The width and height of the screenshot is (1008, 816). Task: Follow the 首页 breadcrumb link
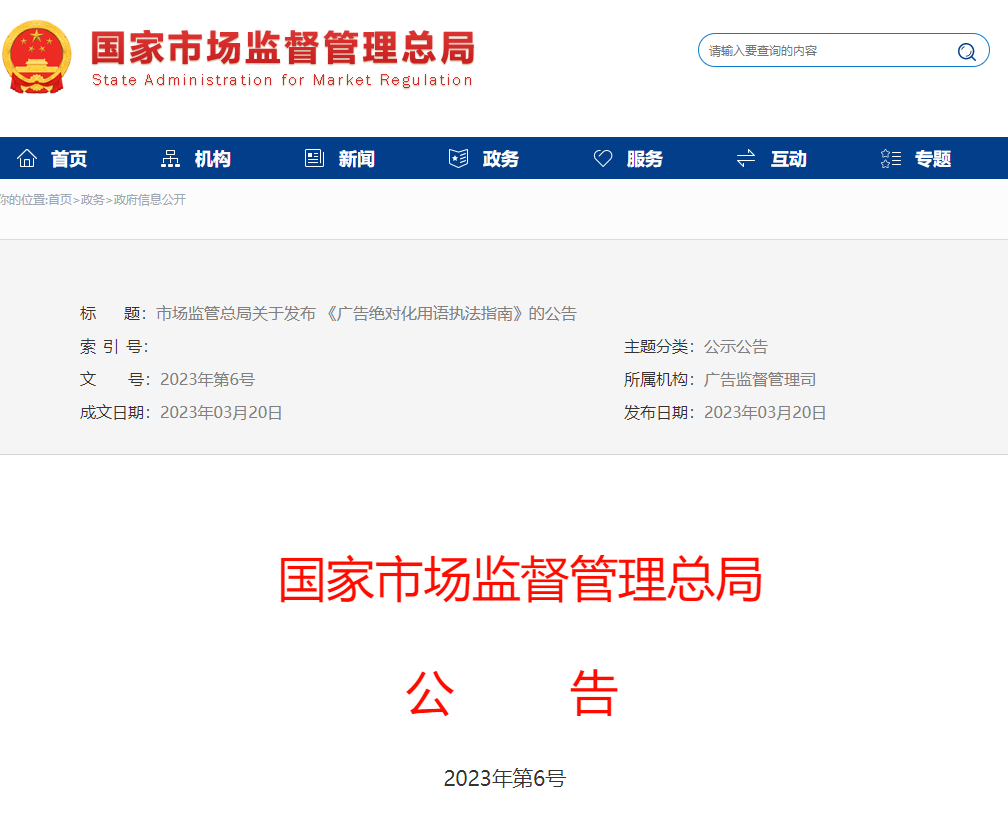(60, 200)
